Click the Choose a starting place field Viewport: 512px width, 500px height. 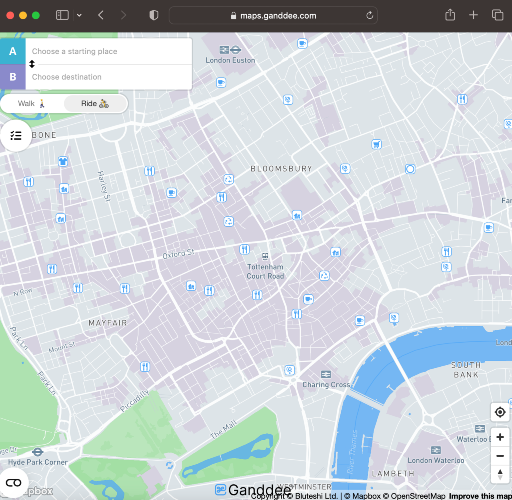(109, 51)
